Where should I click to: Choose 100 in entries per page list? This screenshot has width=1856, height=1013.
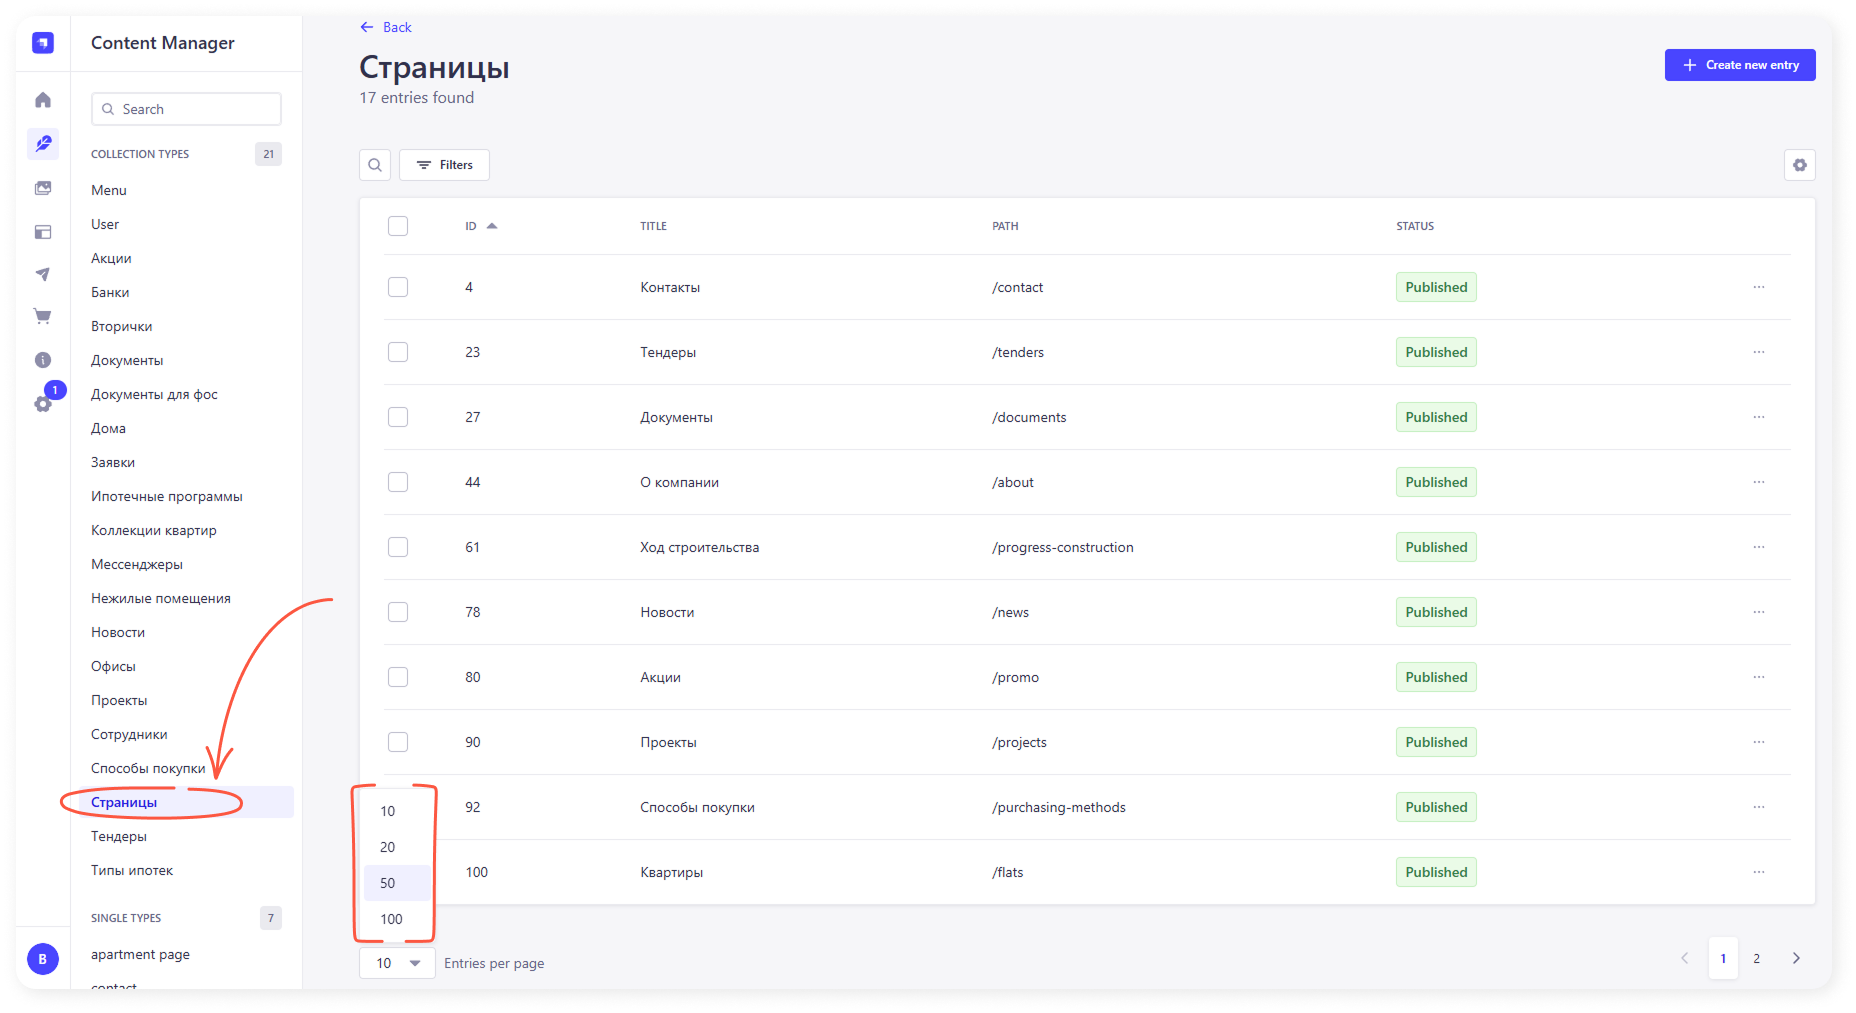391,919
